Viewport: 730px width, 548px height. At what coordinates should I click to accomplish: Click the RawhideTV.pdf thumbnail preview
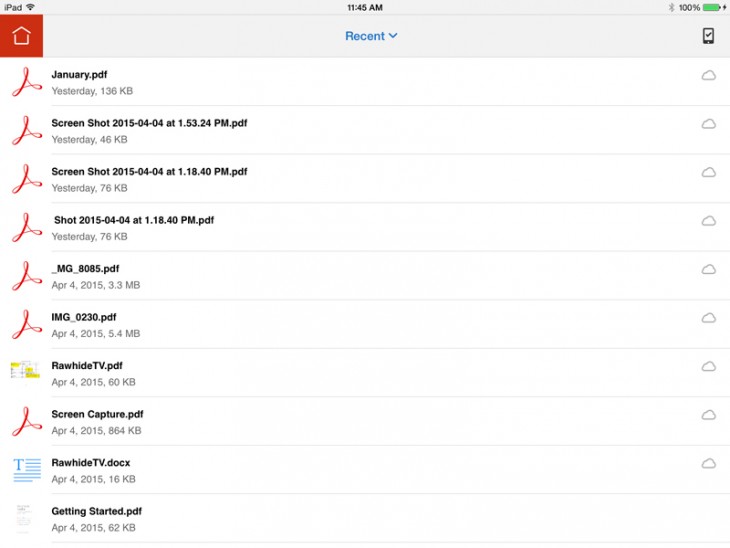coord(25,370)
